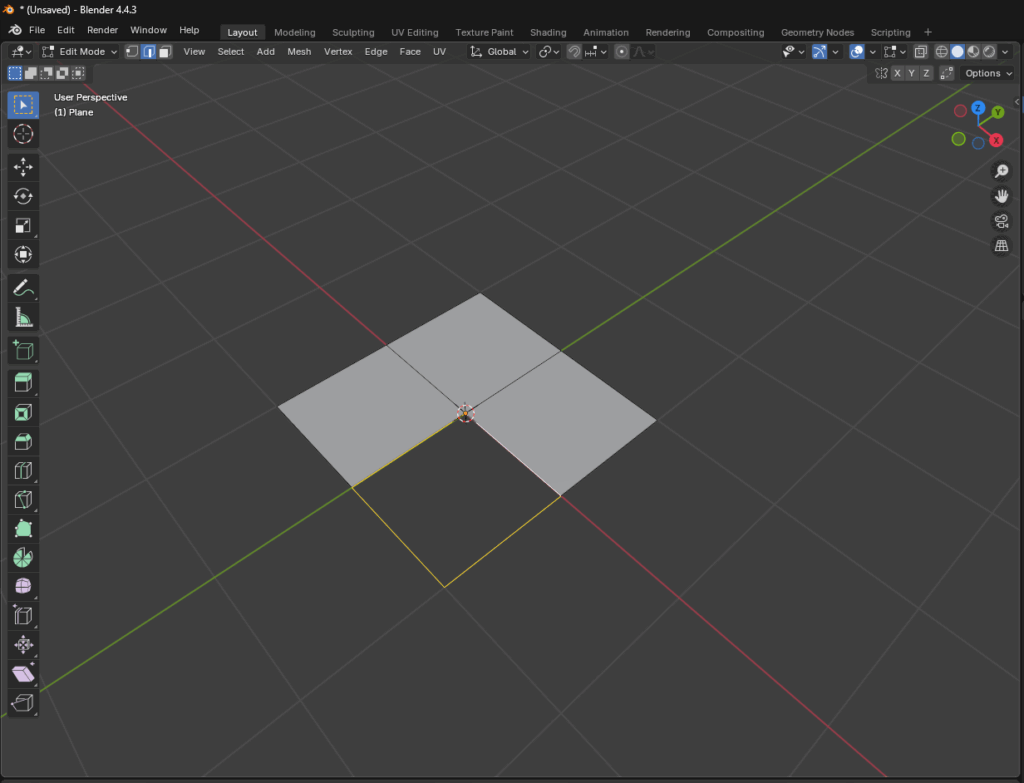Select the Smooth vertices tool
This screenshot has height=783, width=1024.
click(x=23, y=586)
